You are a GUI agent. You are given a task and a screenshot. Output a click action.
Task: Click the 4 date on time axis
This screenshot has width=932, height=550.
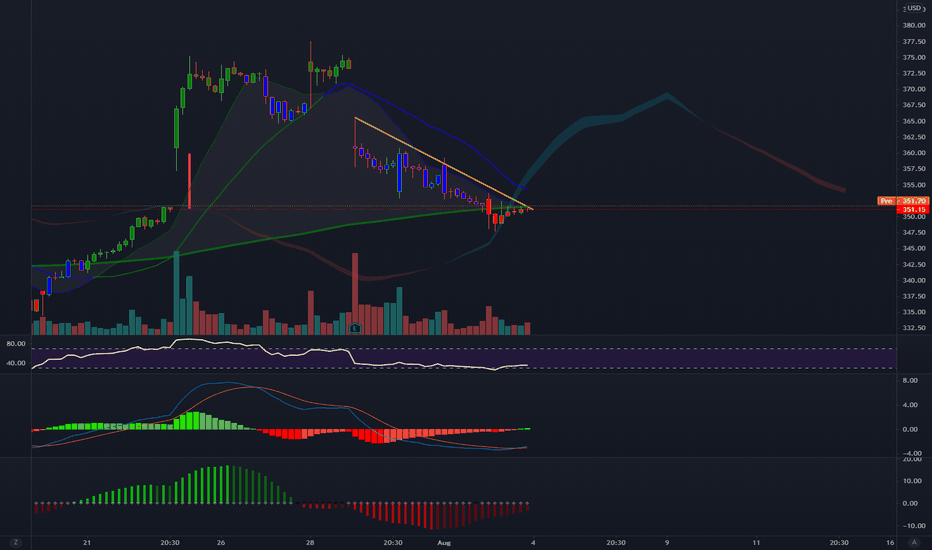pyautogui.click(x=533, y=542)
